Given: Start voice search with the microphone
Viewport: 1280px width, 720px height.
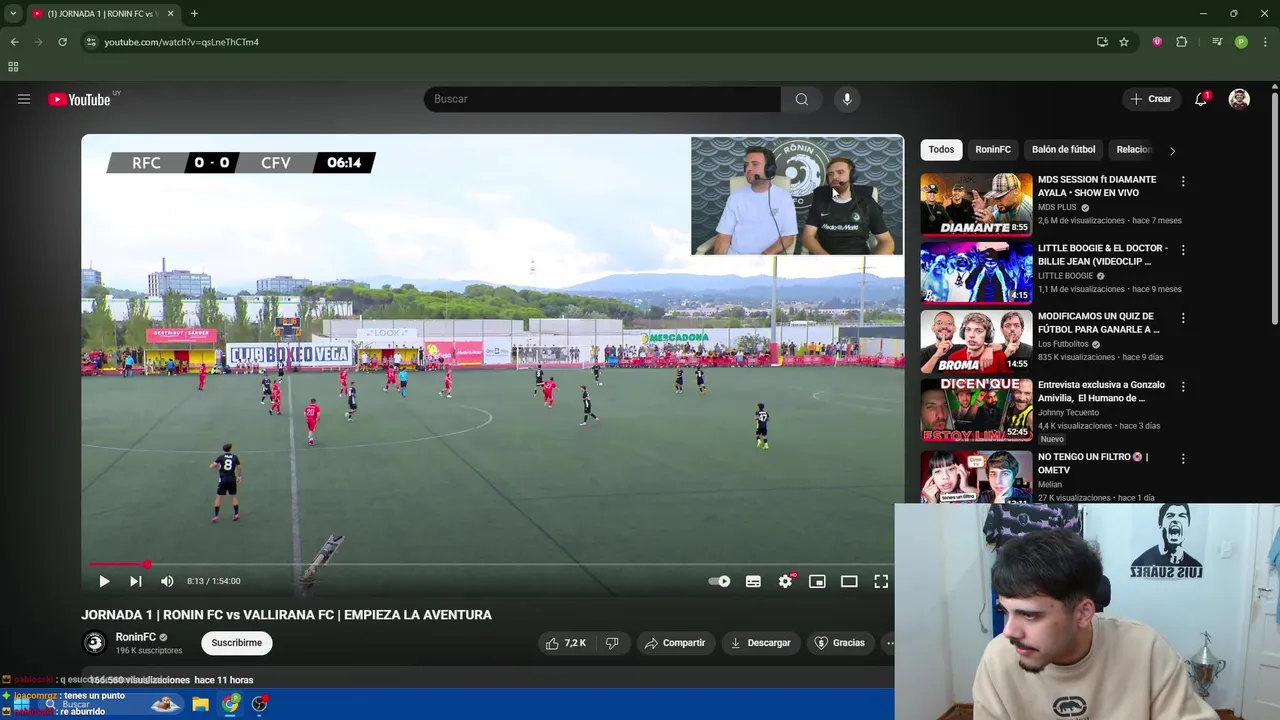Looking at the screenshot, I should pyautogui.click(x=847, y=99).
